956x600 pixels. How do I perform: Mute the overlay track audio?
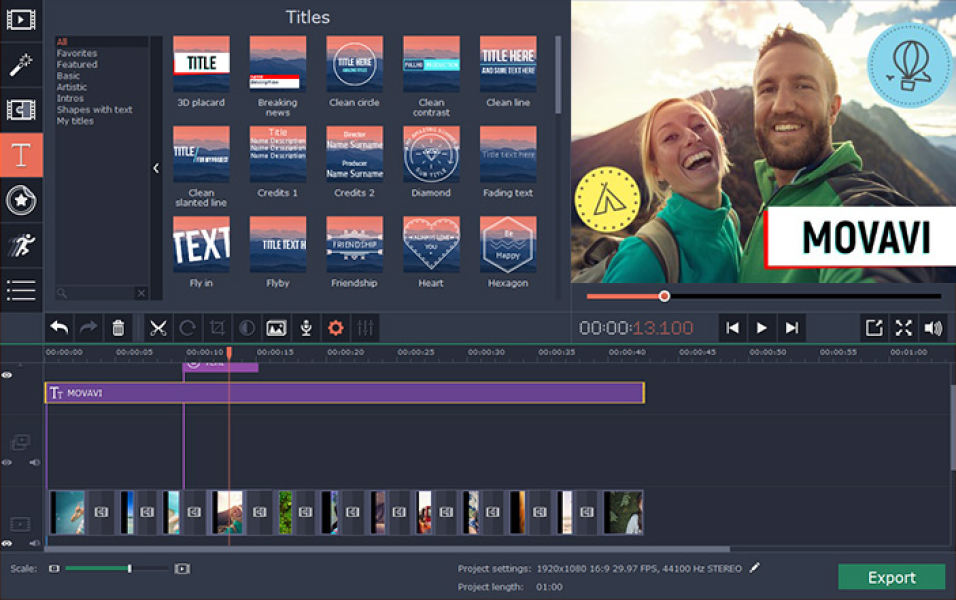[x=34, y=462]
